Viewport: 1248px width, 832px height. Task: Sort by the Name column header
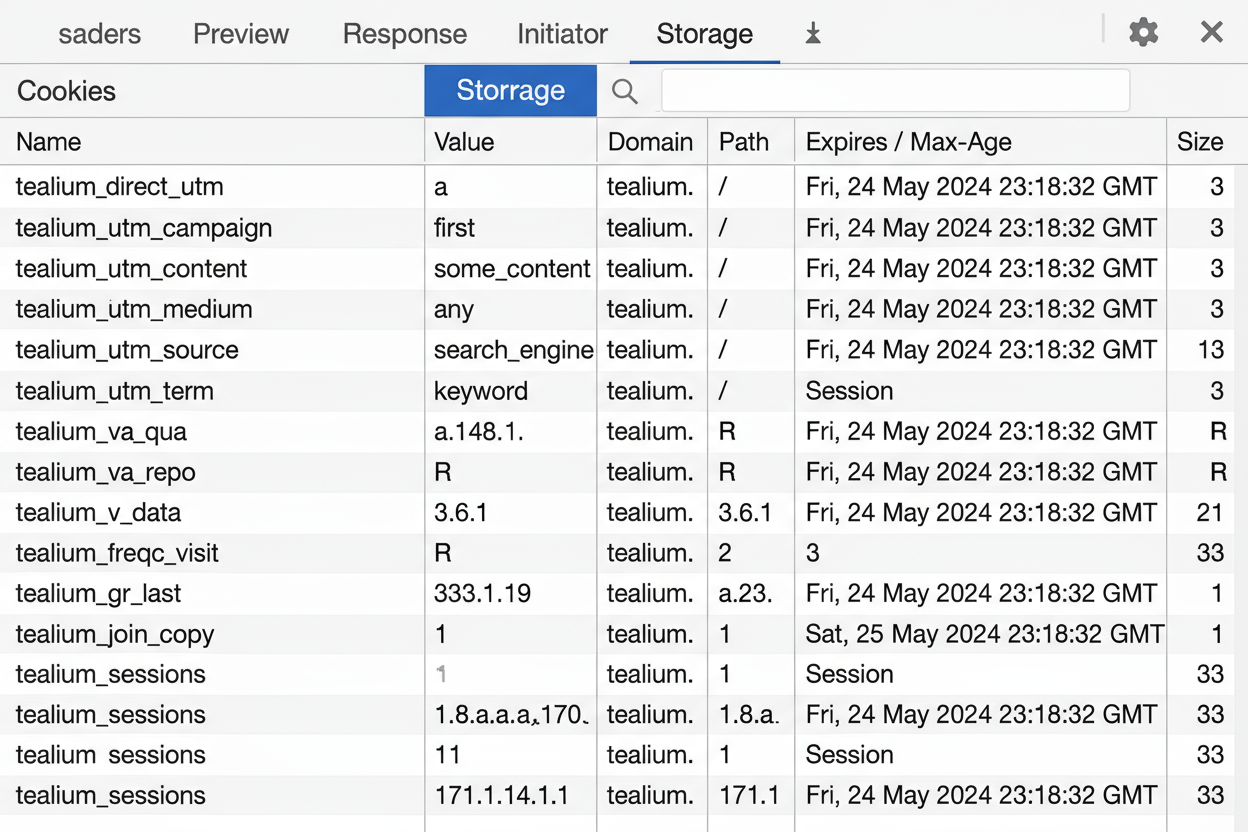49,142
